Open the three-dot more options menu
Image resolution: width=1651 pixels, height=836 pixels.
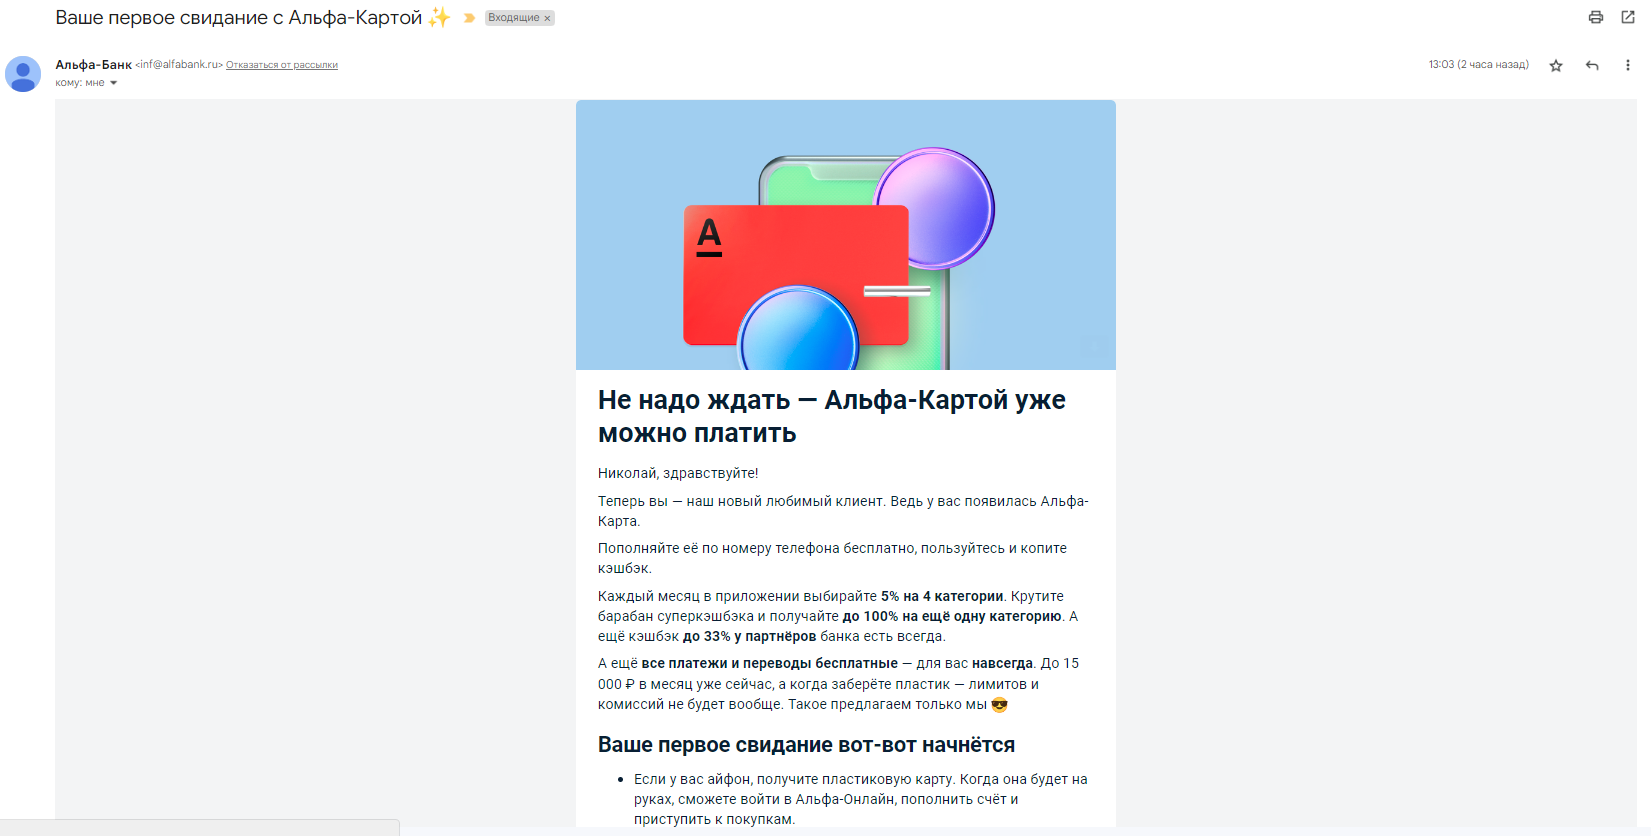click(1628, 65)
